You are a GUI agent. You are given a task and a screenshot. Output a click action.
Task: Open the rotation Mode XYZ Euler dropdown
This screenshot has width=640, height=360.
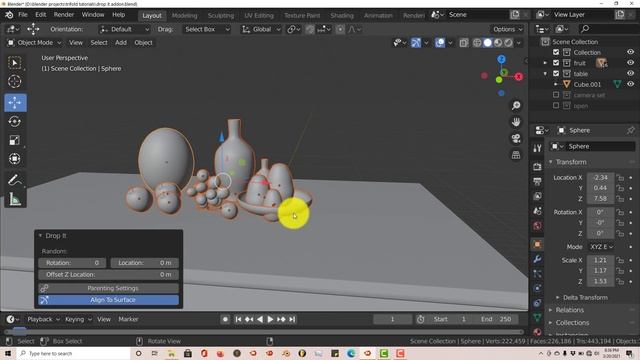pos(601,247)
